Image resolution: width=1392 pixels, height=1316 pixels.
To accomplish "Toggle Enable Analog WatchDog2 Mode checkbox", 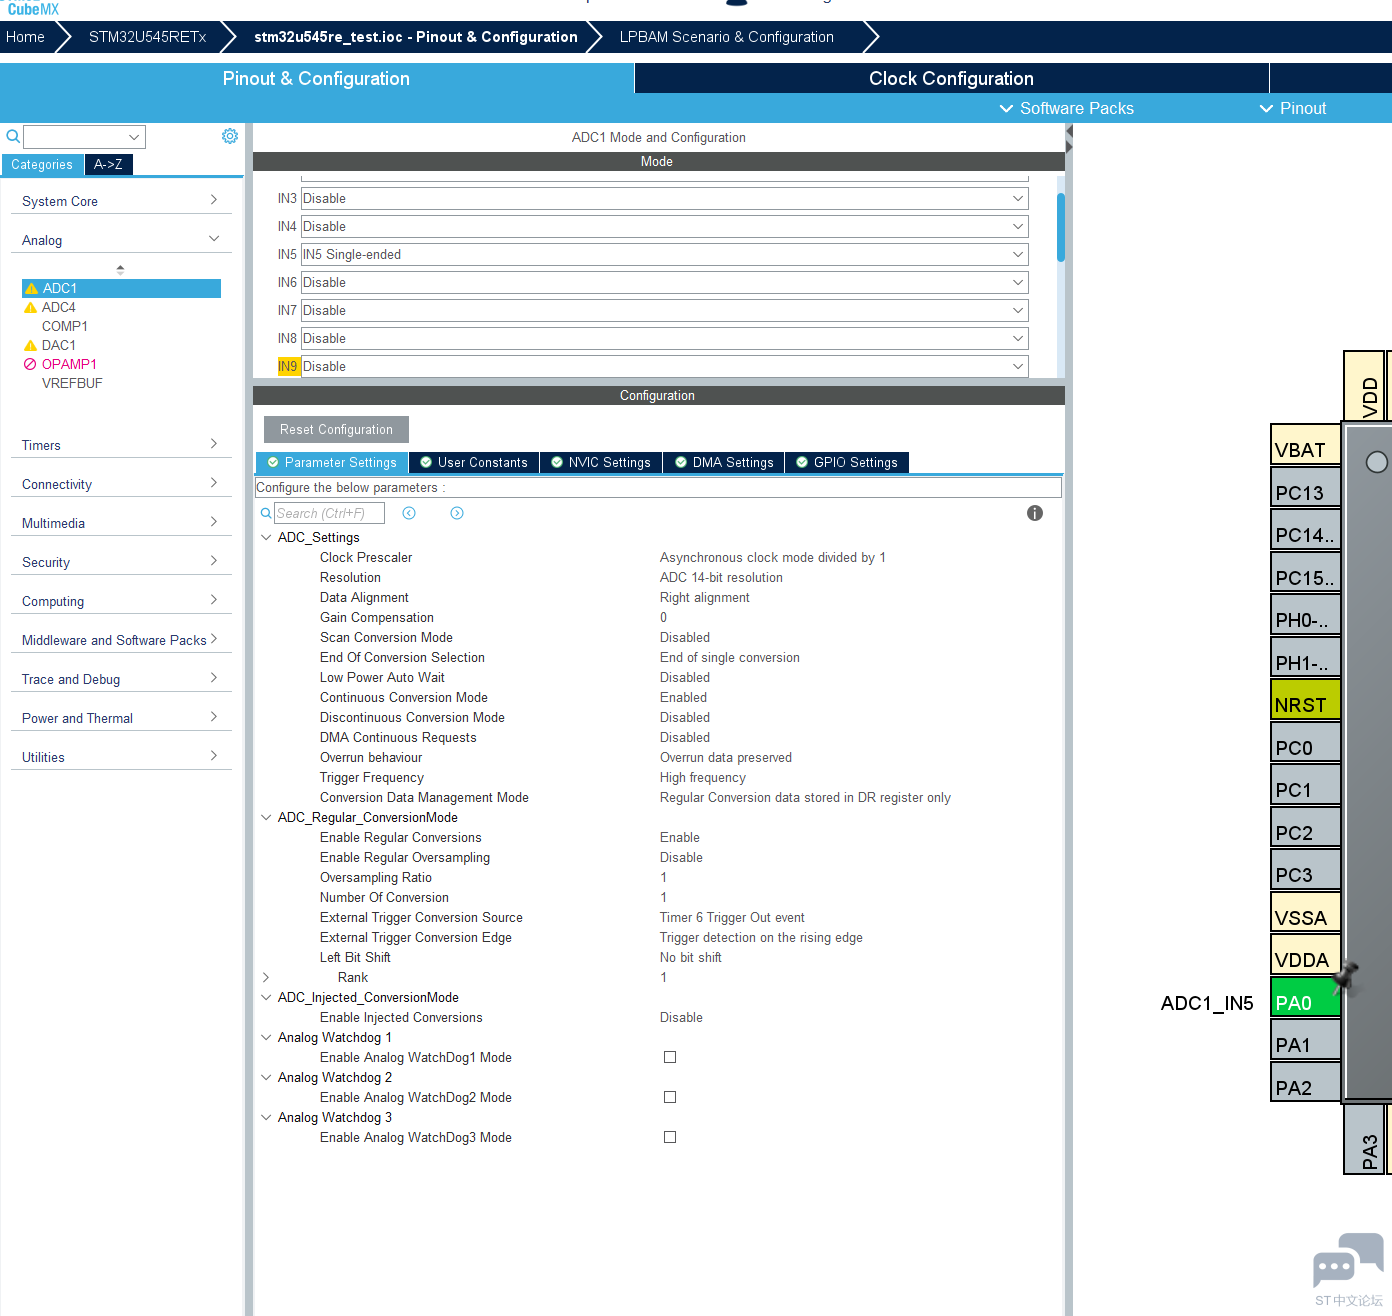I will coord(670,1097).
